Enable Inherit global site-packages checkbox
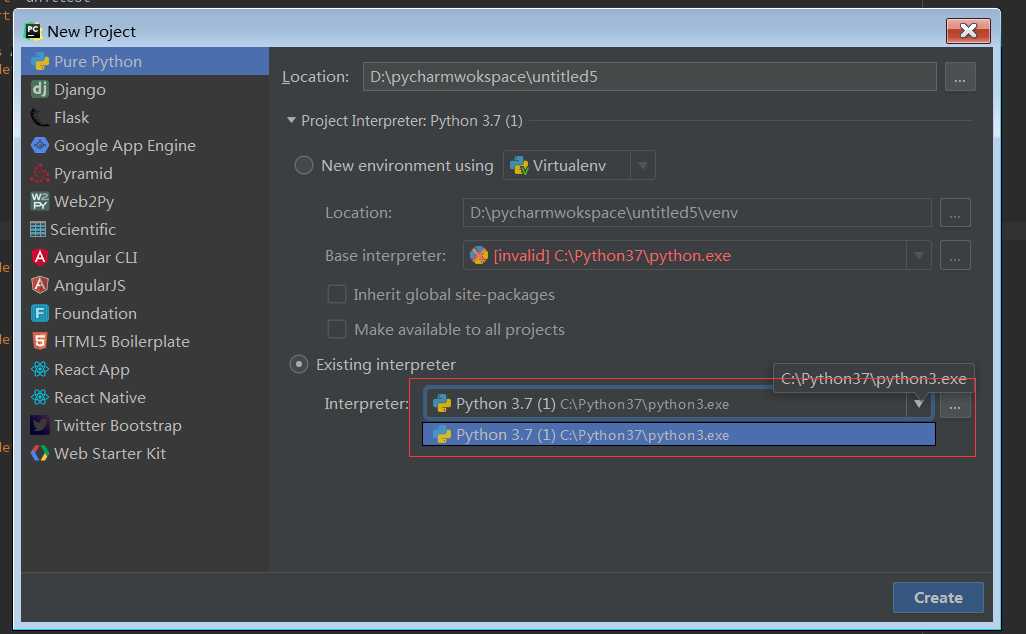The image size is (1026, 634). 336,294
